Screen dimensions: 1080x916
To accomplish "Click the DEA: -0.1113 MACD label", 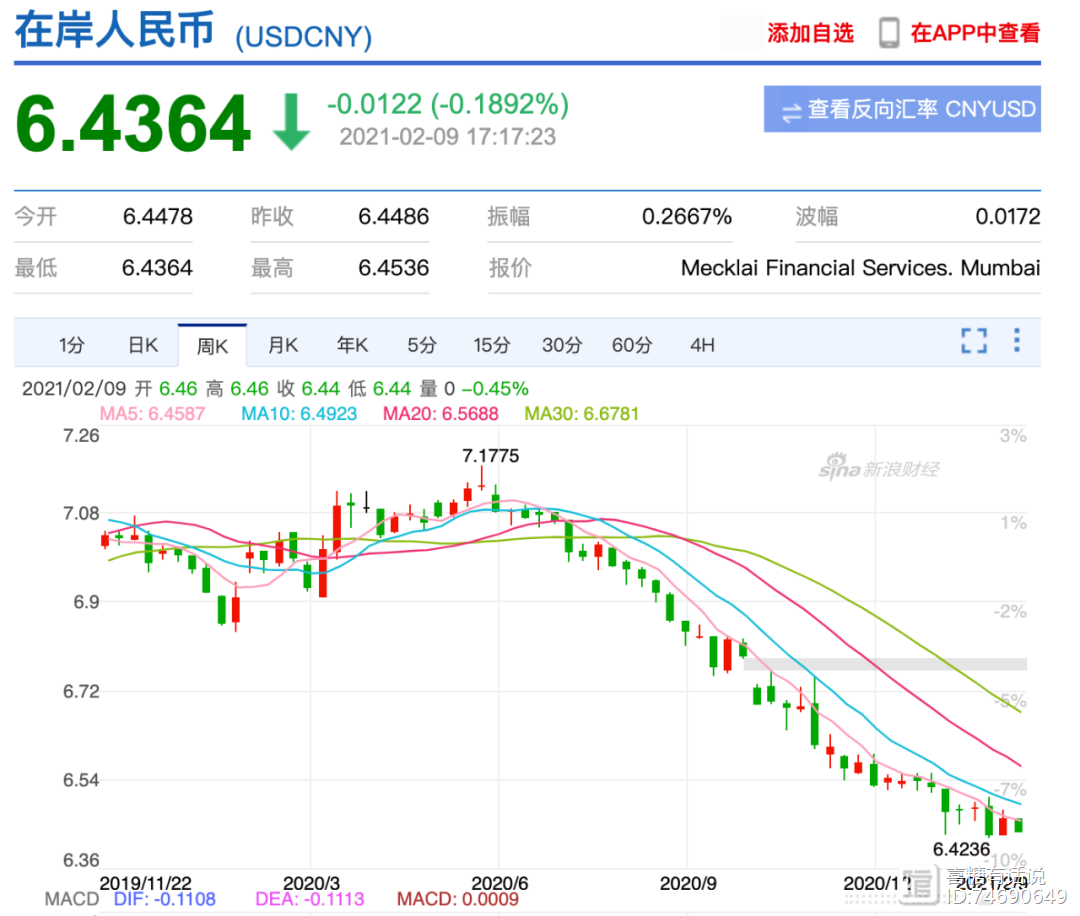I will 309,899.
